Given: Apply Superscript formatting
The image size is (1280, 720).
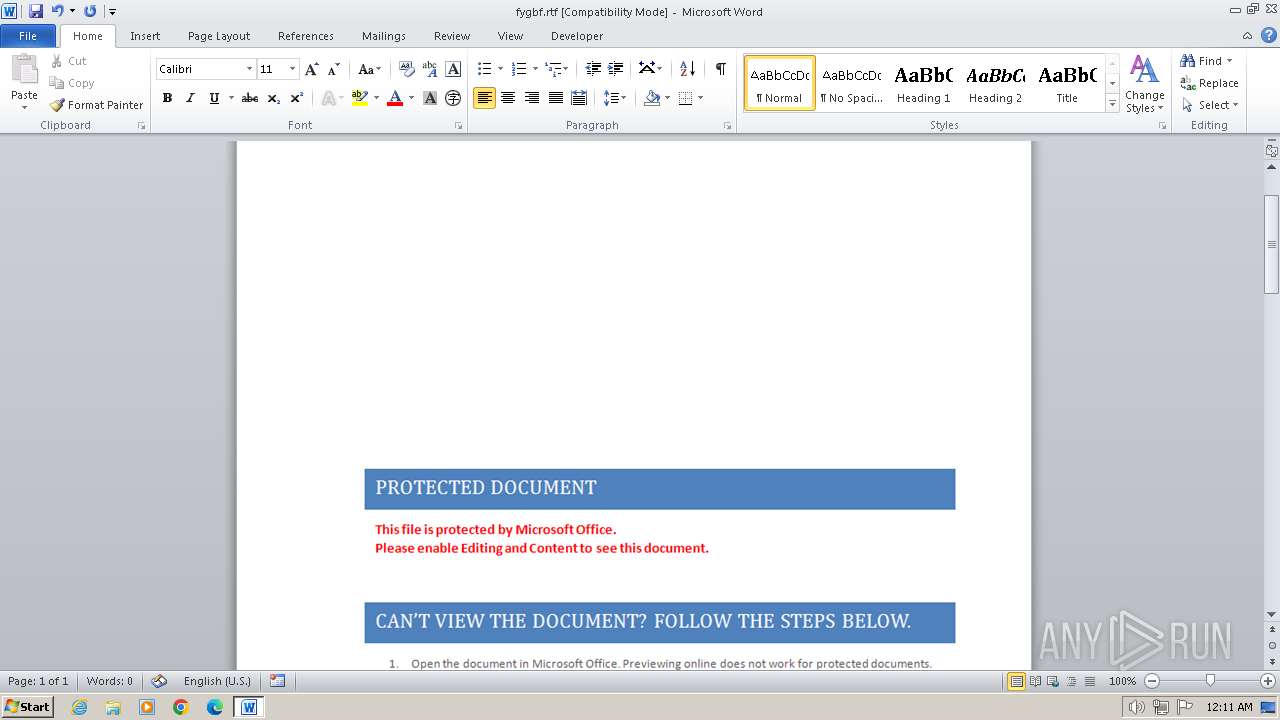Looking at the screenshot, I should (x=296, y=98).
